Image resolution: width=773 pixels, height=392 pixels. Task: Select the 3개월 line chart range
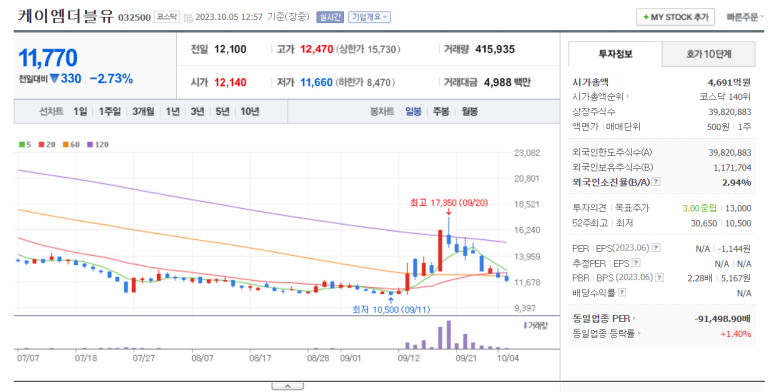coord(143,112)
